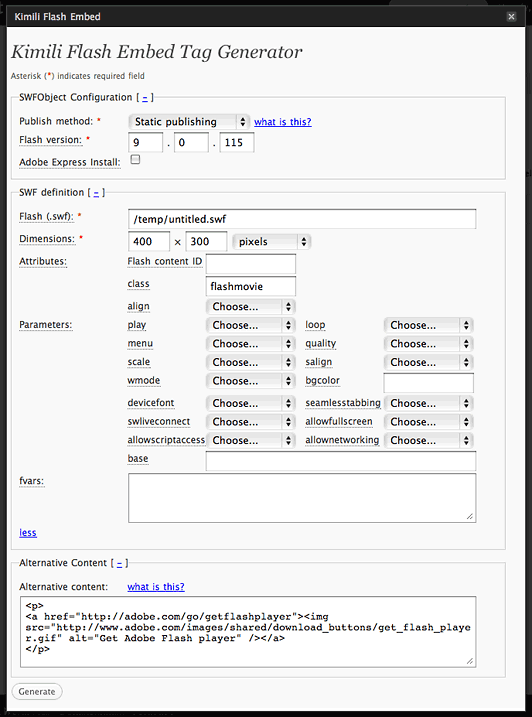Click the Flash (.swf) path field
The width and height of the screenshot is (532, 717).
(x=302, y=219)
